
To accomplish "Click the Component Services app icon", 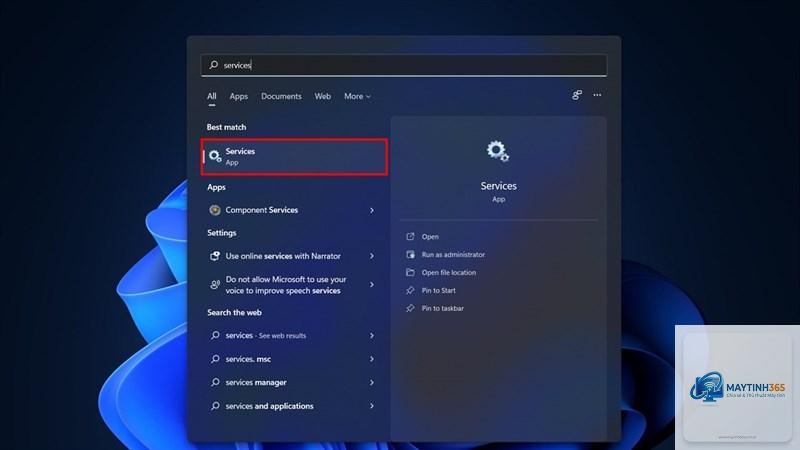I will tap(215, 210).
